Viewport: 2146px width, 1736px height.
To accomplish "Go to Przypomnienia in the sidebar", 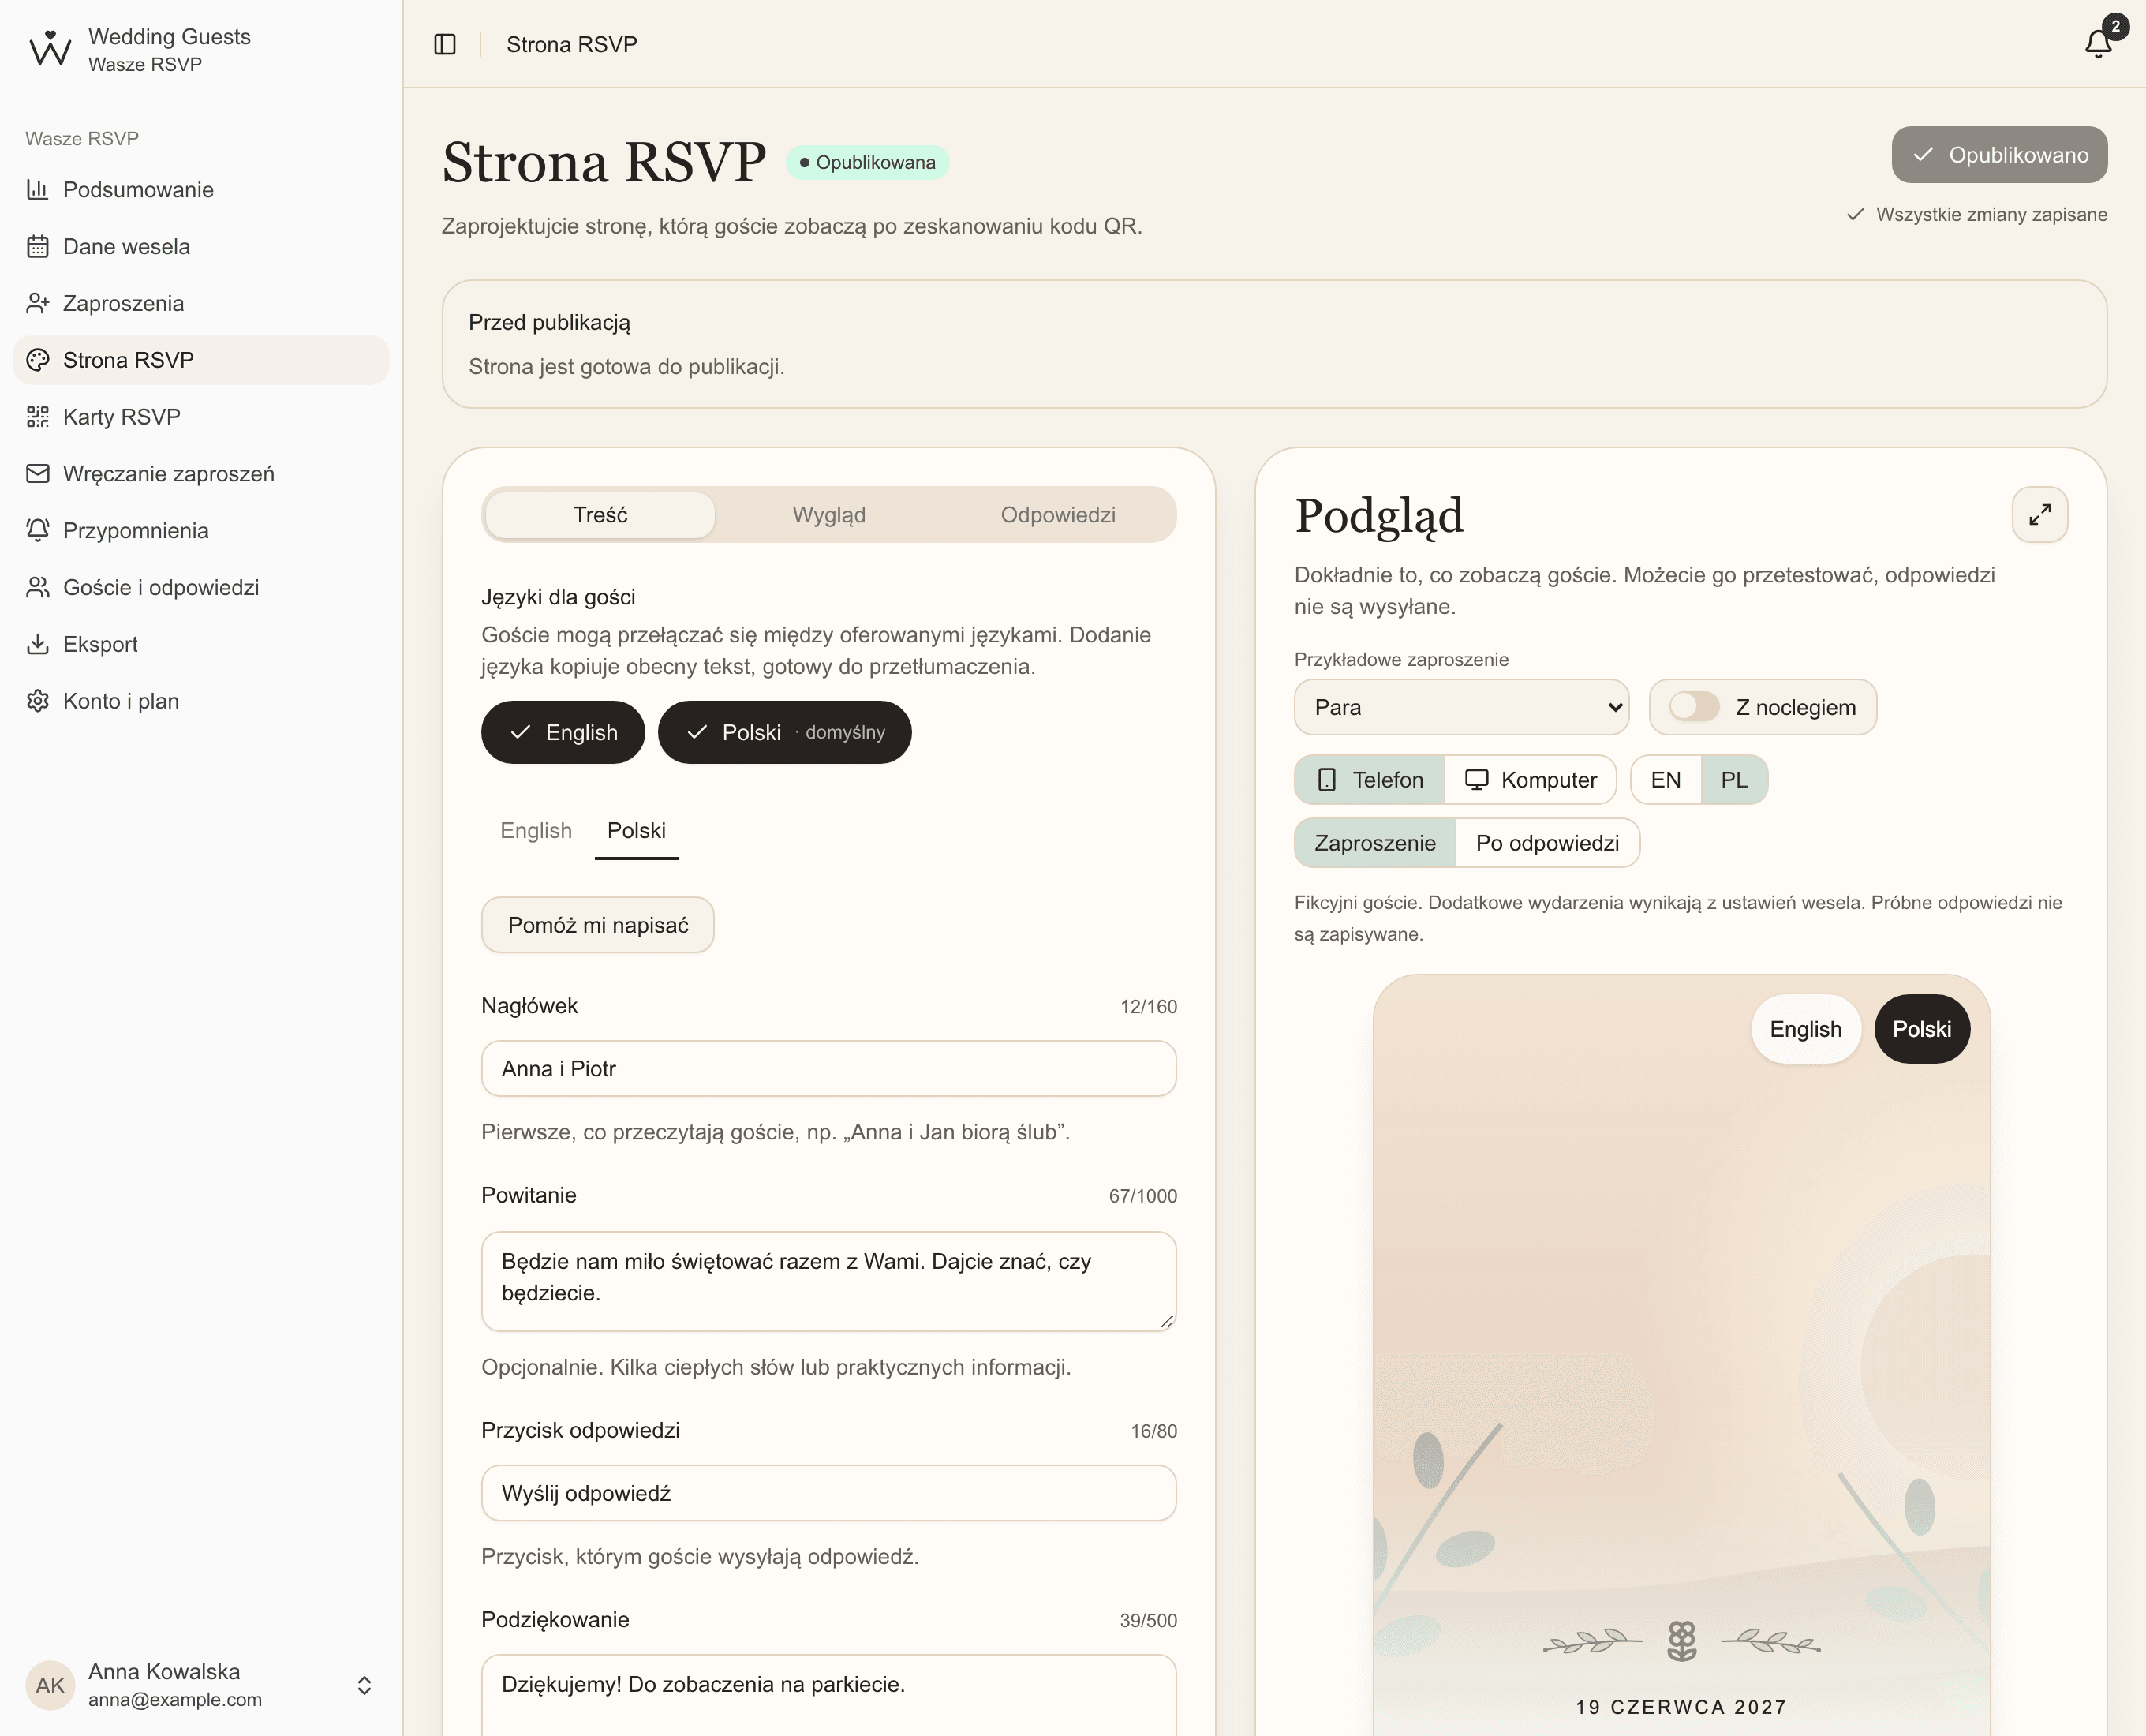I will (201, 531).
